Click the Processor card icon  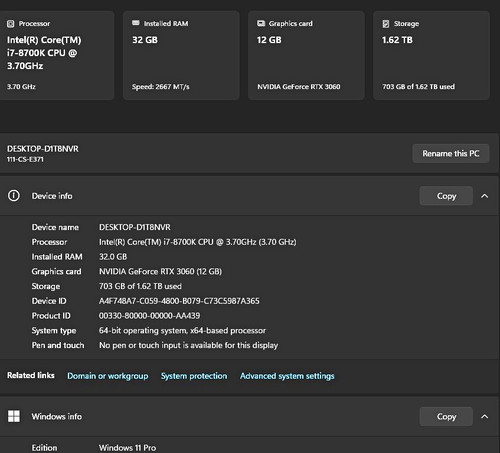[x=11, y=24]
